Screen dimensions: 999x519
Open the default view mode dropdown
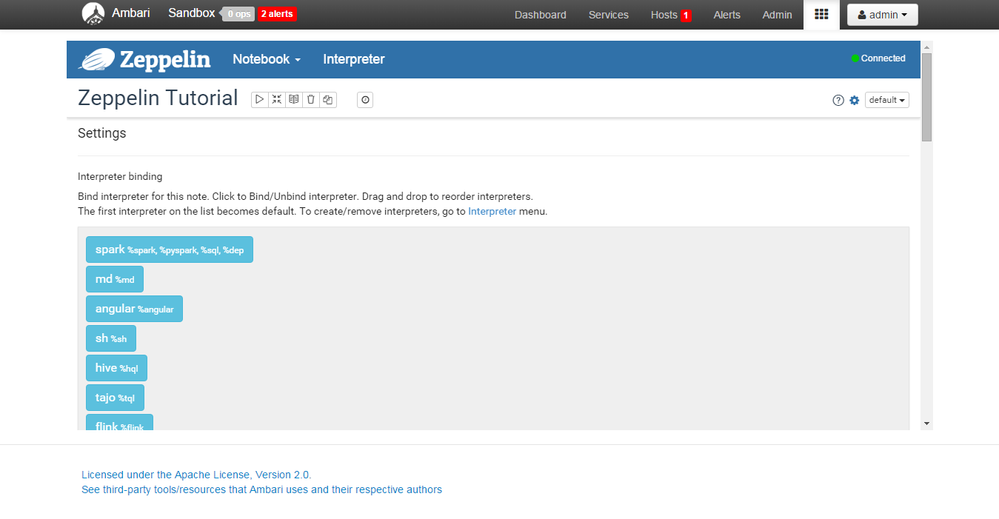click(x=886, y=100)
